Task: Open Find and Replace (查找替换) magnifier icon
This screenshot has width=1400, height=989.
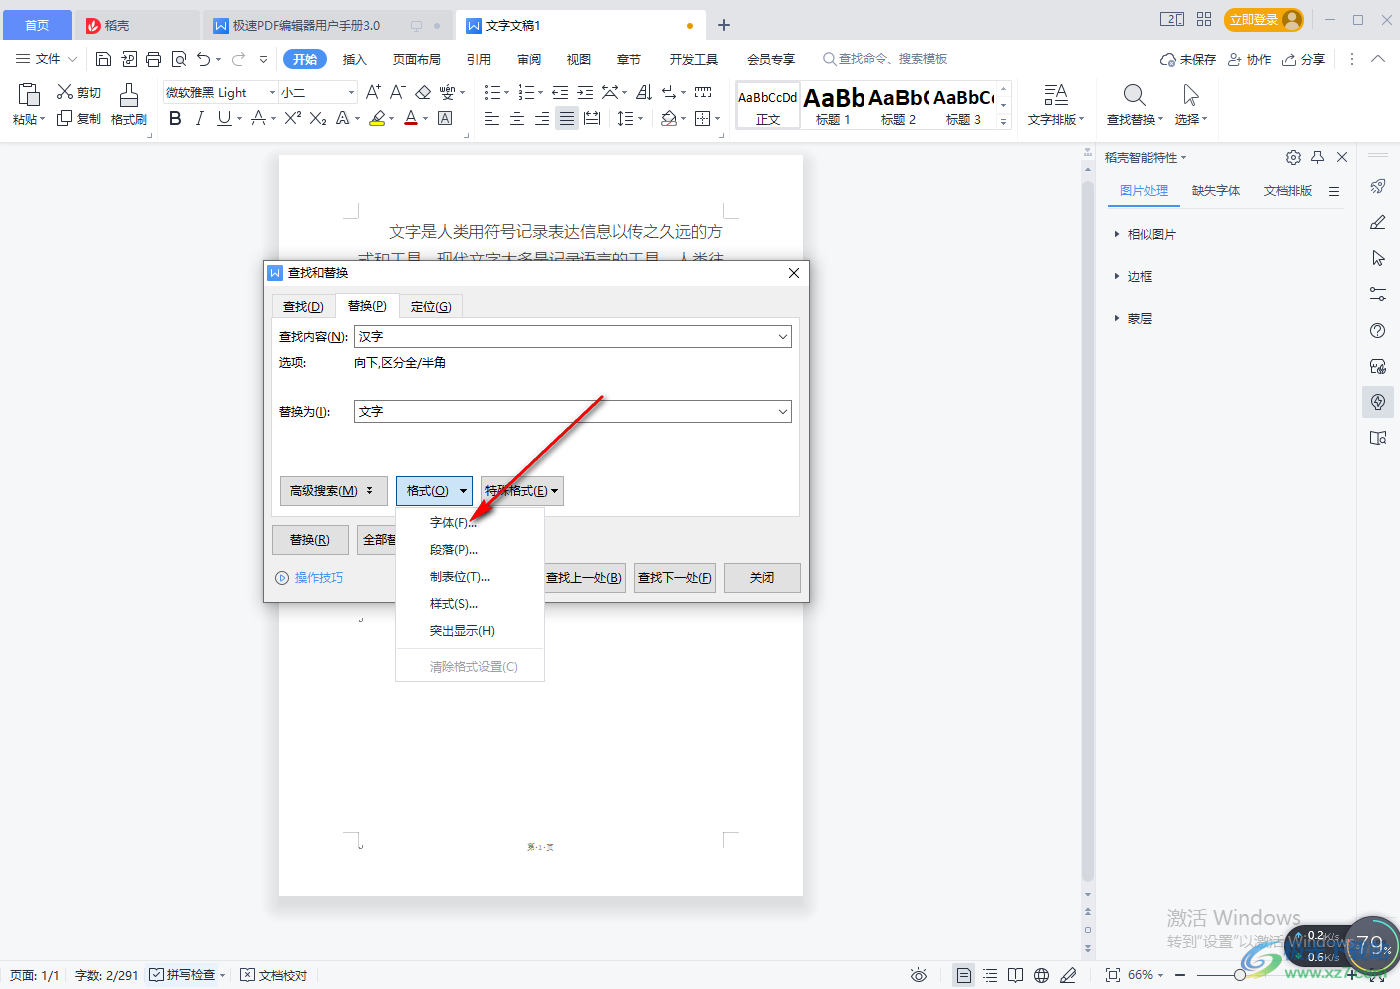Action: tap(1134, 95)
